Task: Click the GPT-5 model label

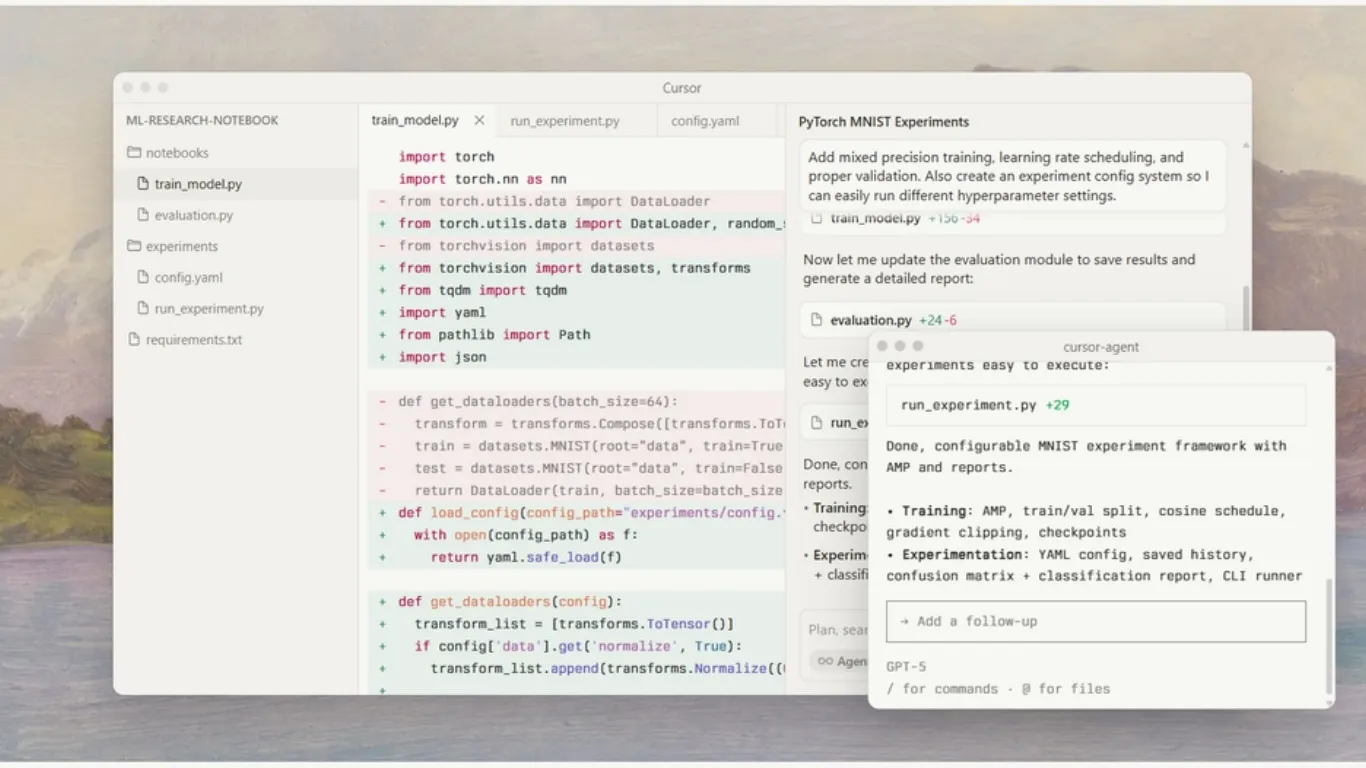Action: click(x=907, y=666)
